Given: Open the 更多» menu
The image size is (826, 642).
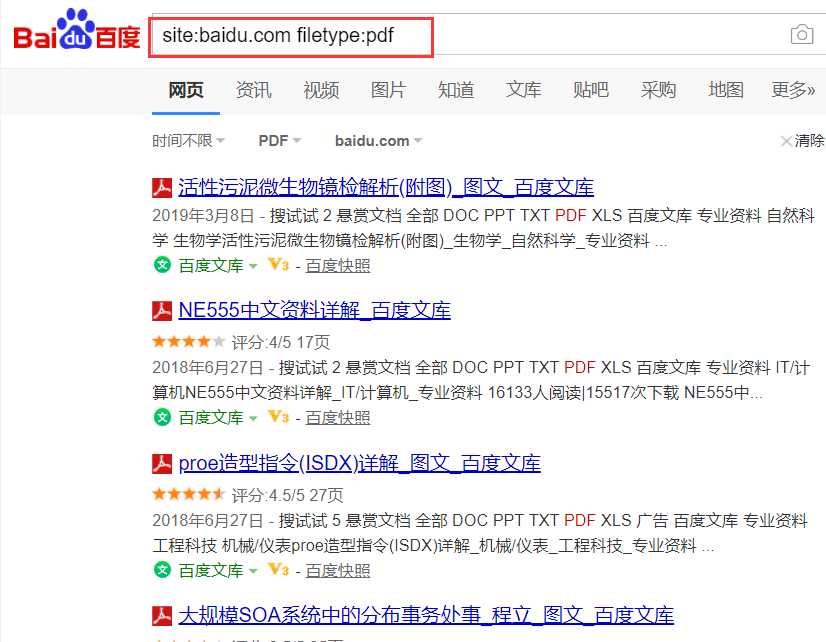Looking at the screenshot, I should point(793,90).
